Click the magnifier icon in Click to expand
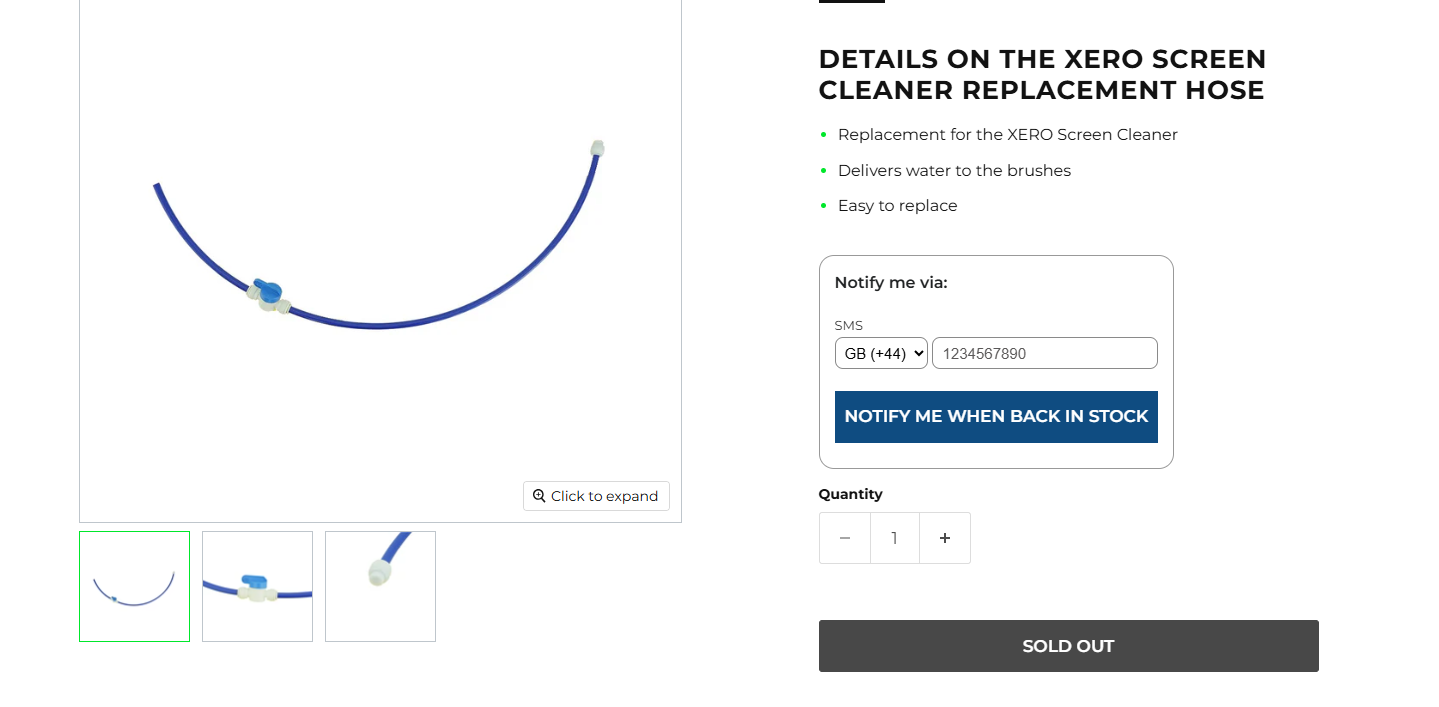Screen dimensions: 1439x707 click(x=539, y=496)
